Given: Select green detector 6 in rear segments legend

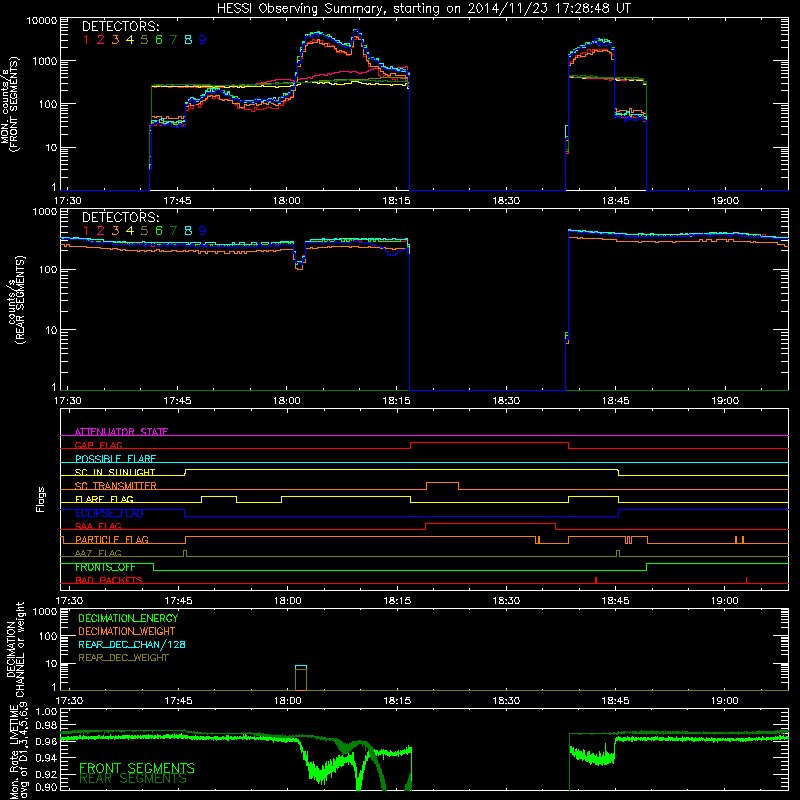Looking at the screenshot, I should 159,231.
